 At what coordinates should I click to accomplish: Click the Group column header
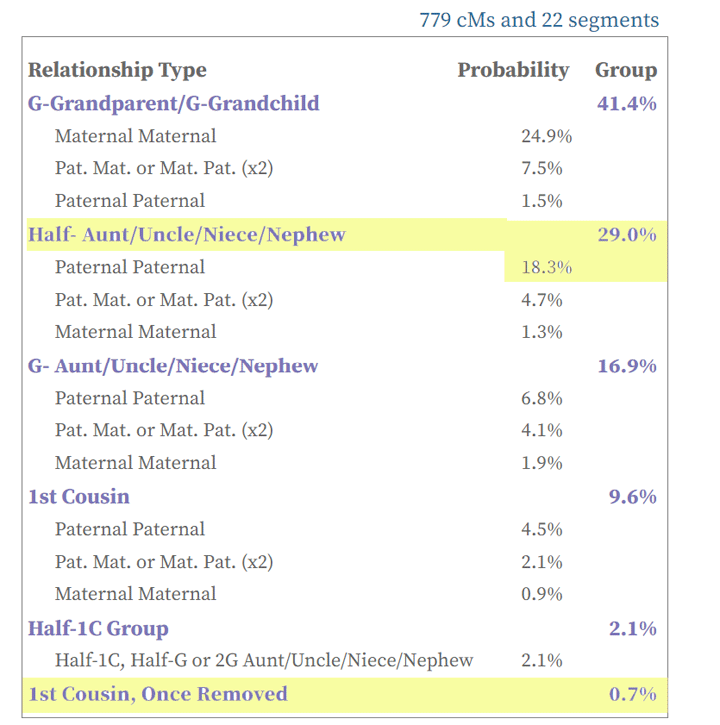click(626, 70)
